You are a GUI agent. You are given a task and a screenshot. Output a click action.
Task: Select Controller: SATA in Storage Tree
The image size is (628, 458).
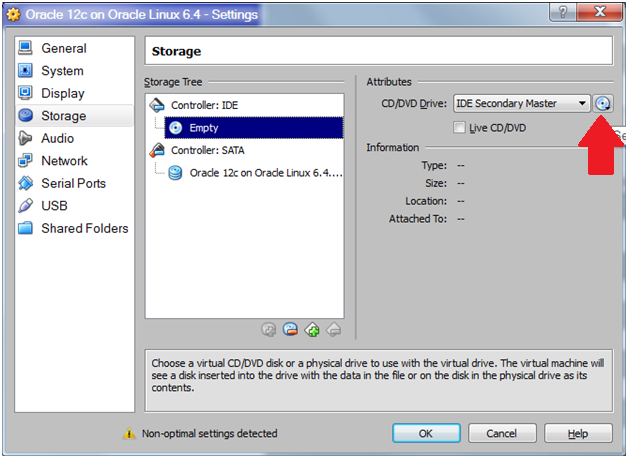coord(208,150)
